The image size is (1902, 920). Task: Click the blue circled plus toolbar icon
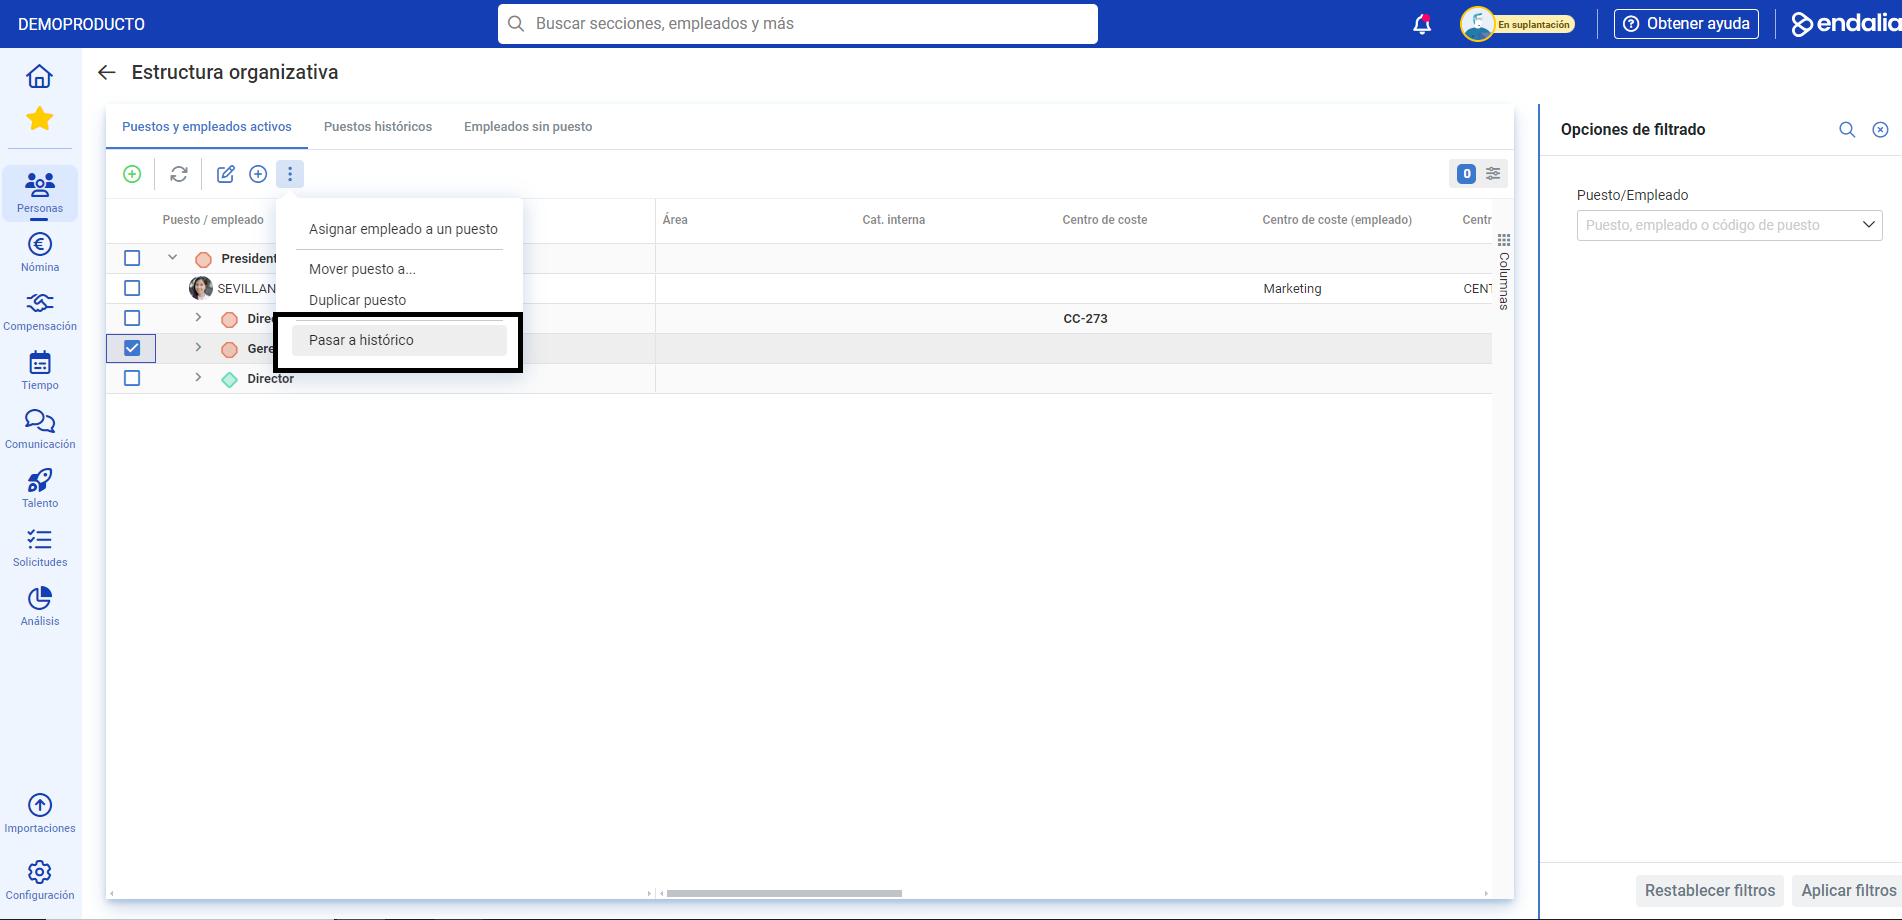point(258,174)
